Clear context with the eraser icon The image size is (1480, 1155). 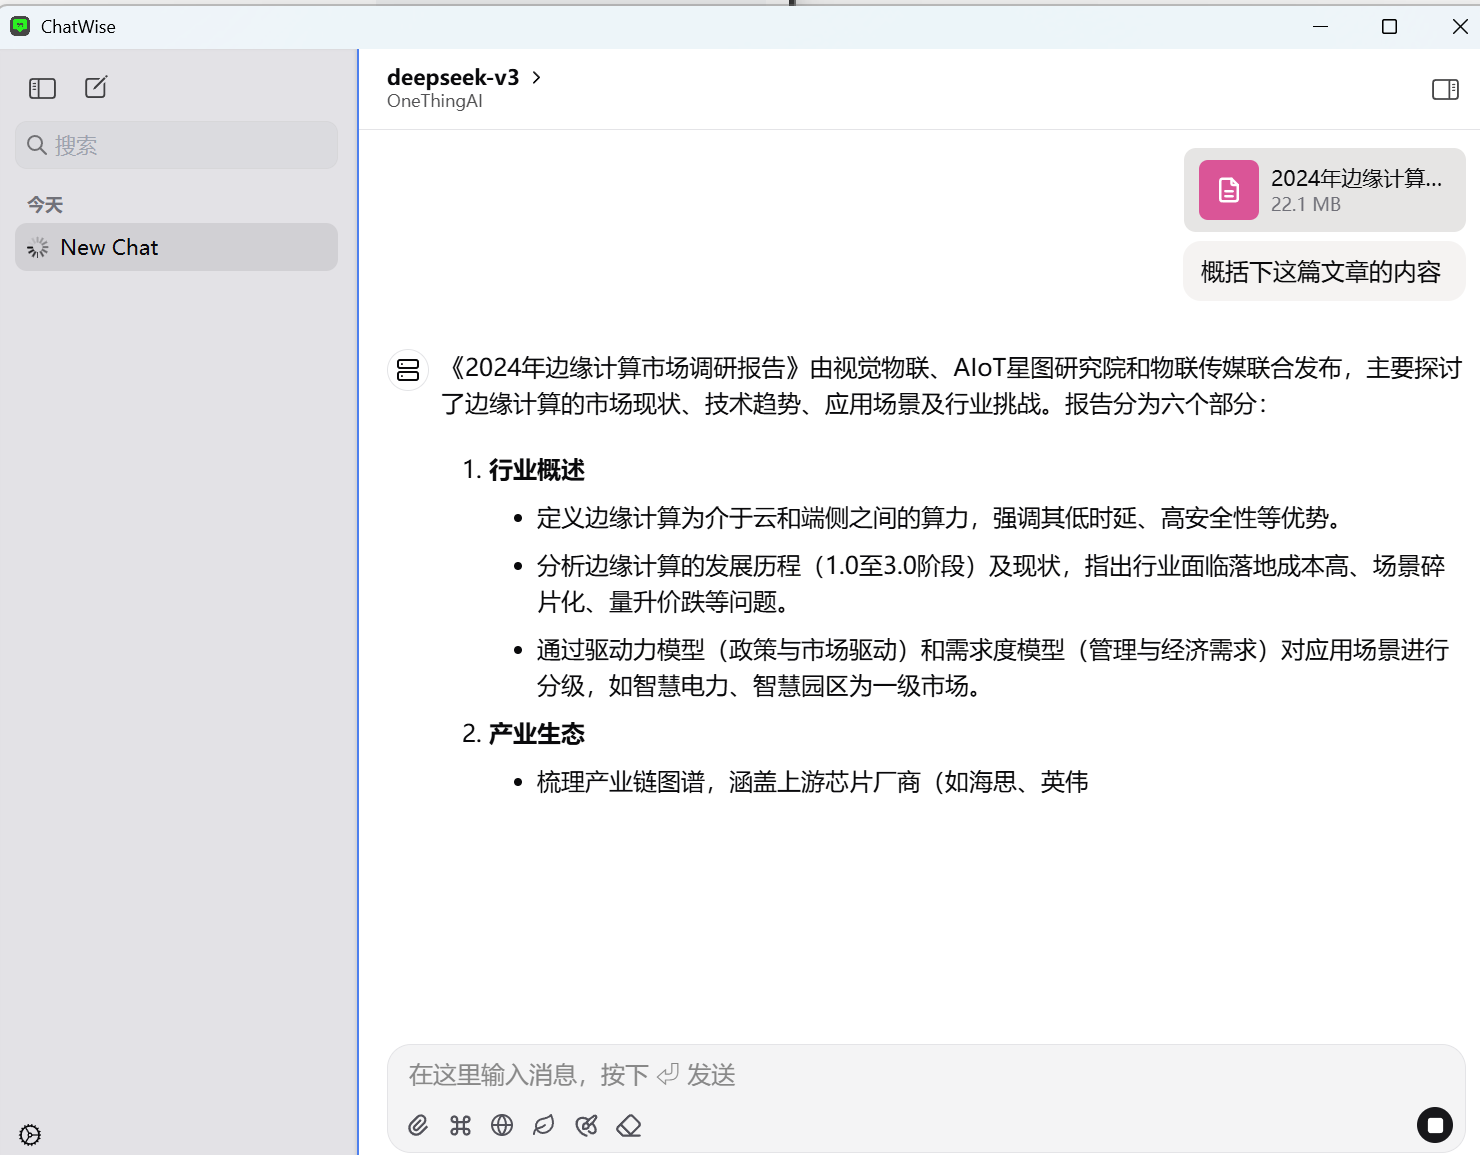(629, 1126)
